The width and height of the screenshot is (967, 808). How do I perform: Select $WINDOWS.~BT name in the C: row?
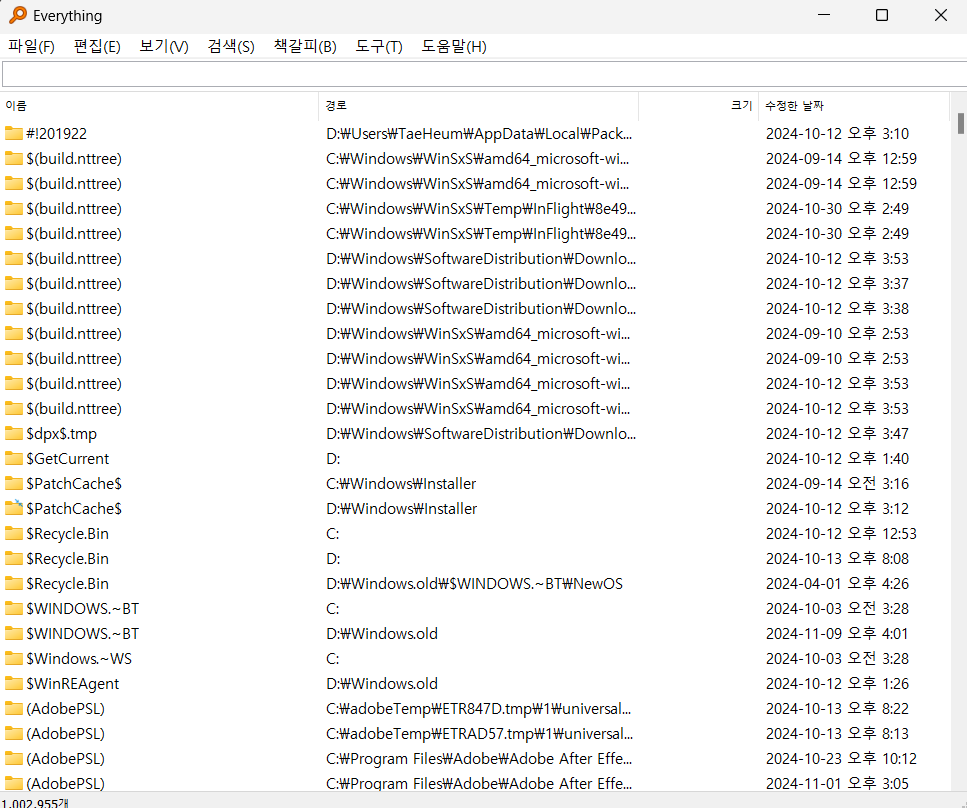pyautogui.click(x=83, y=609)
